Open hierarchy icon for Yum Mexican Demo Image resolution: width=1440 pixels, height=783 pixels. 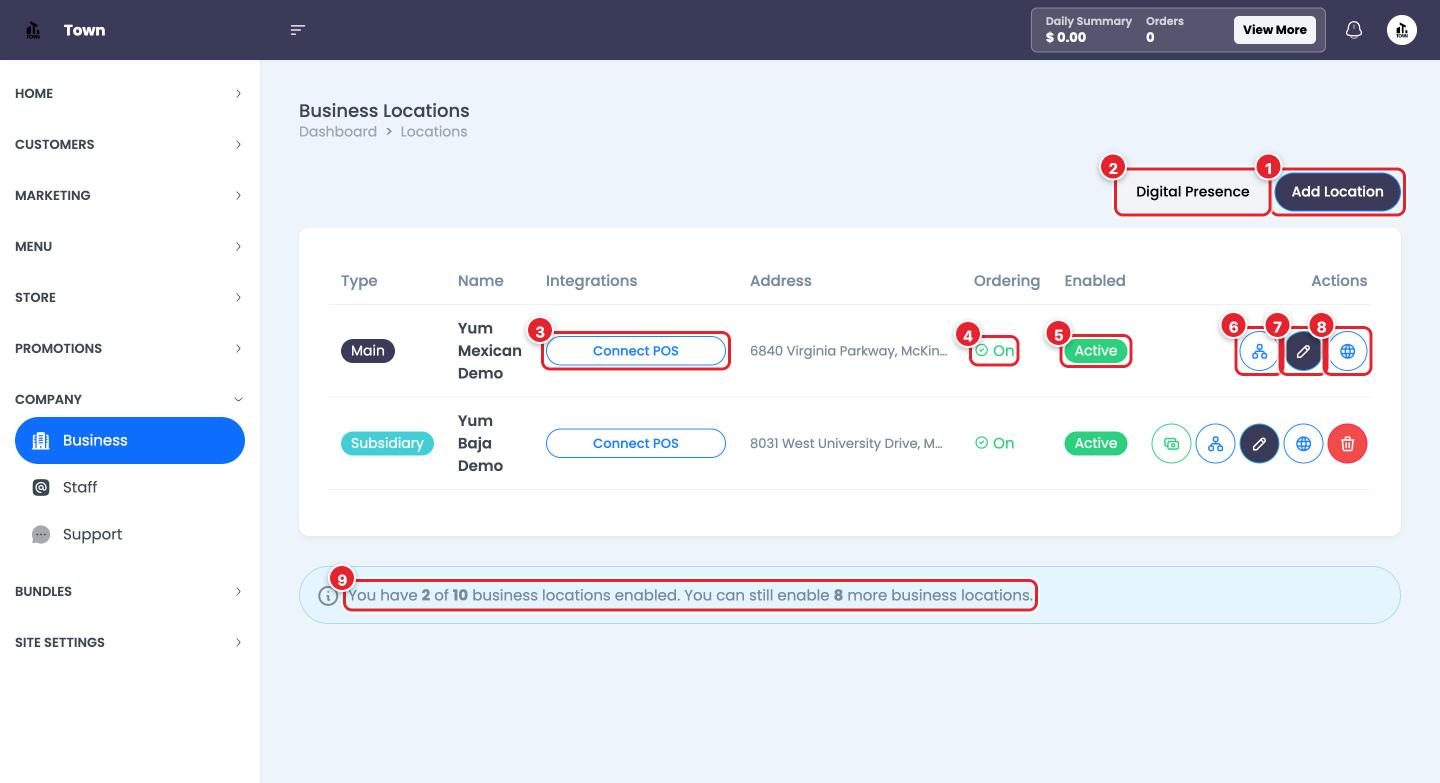[x=1259, y=351]
